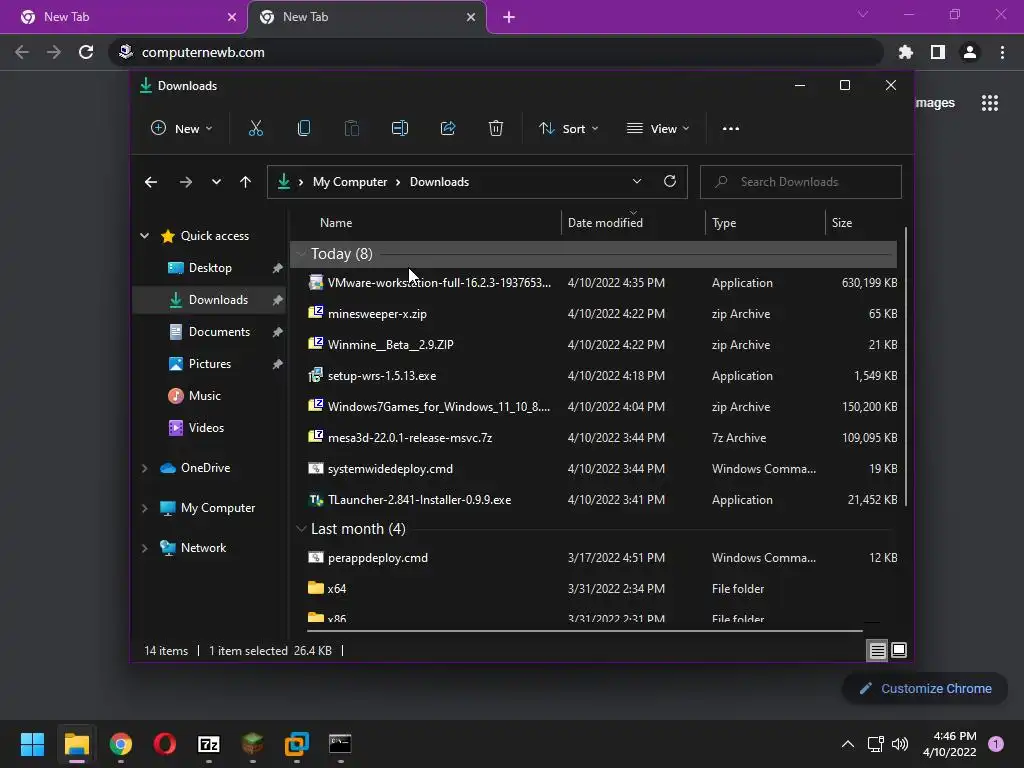Sort by the Type column header
1024x768 pixels.
765,223
